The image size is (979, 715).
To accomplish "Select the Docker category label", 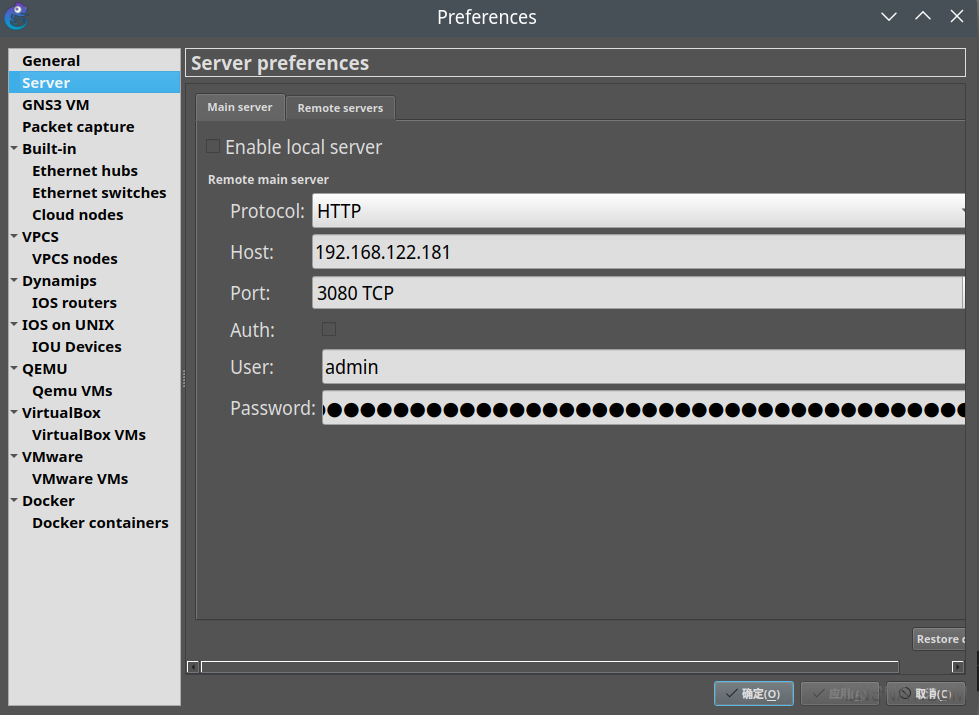I will 49,501.
